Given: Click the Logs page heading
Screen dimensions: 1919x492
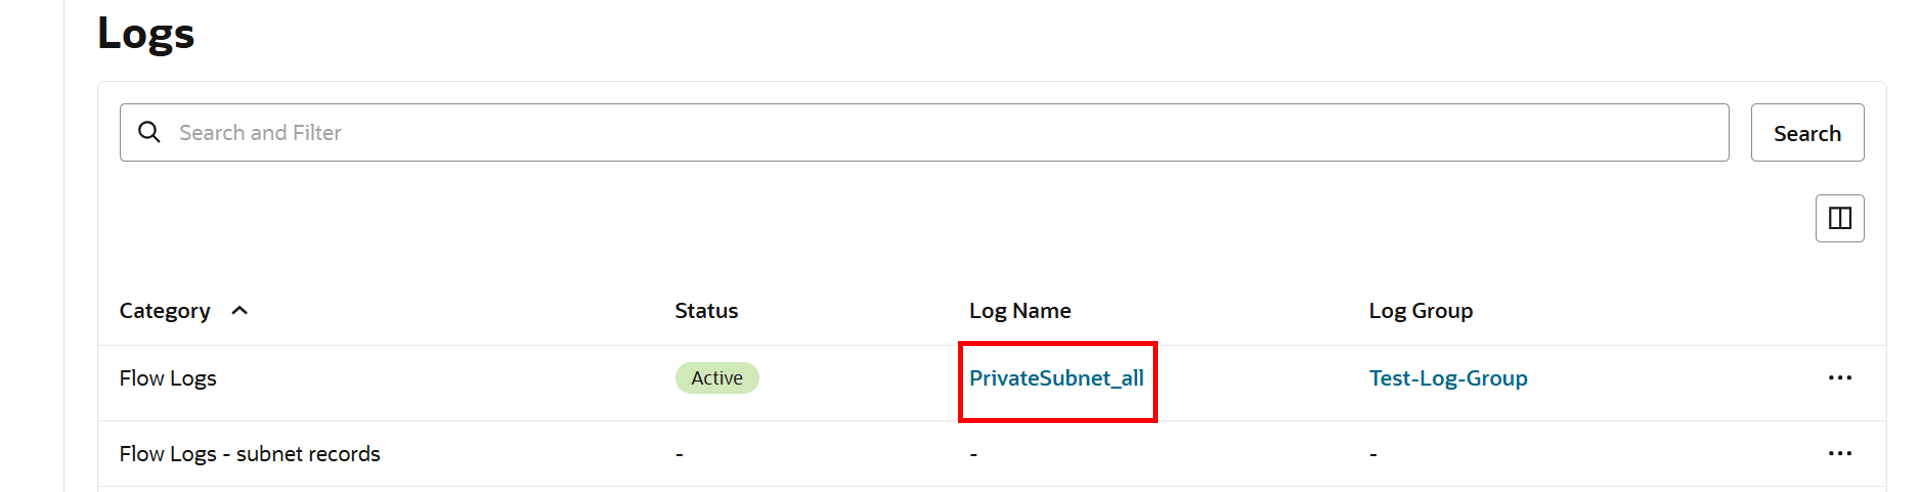Looking at the screenshot, I should (146, 33).
